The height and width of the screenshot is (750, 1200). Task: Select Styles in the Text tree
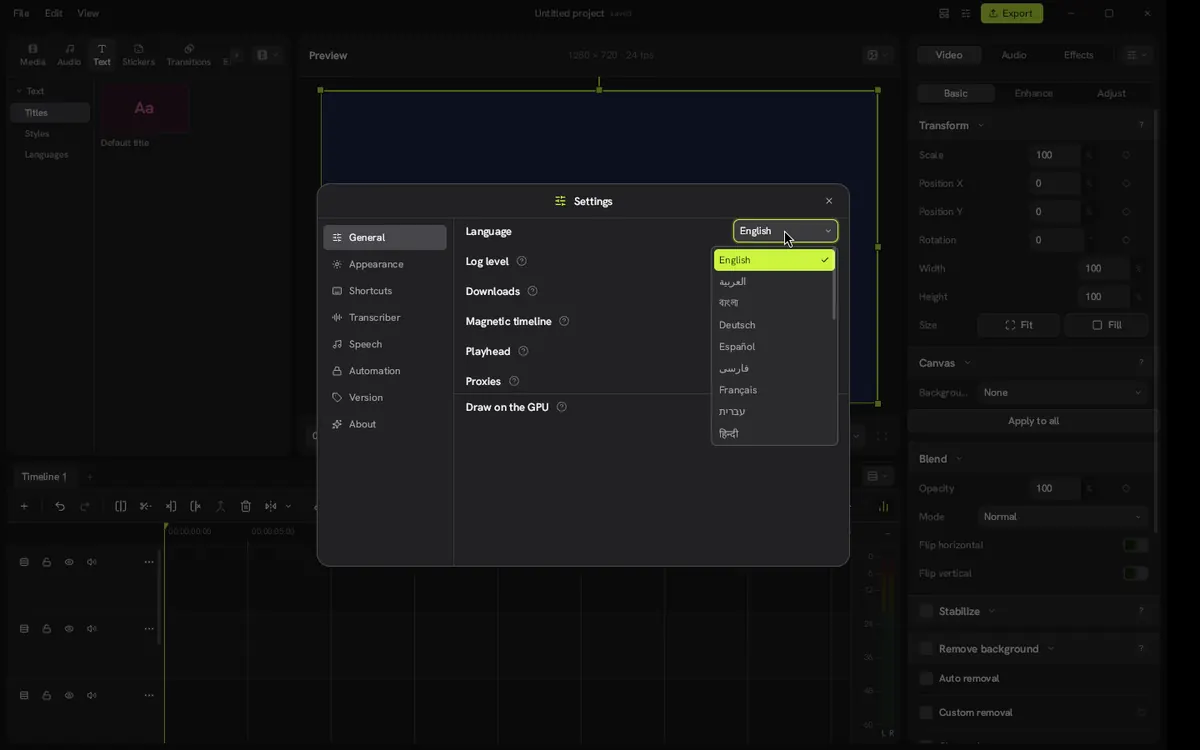click(37, 134)
